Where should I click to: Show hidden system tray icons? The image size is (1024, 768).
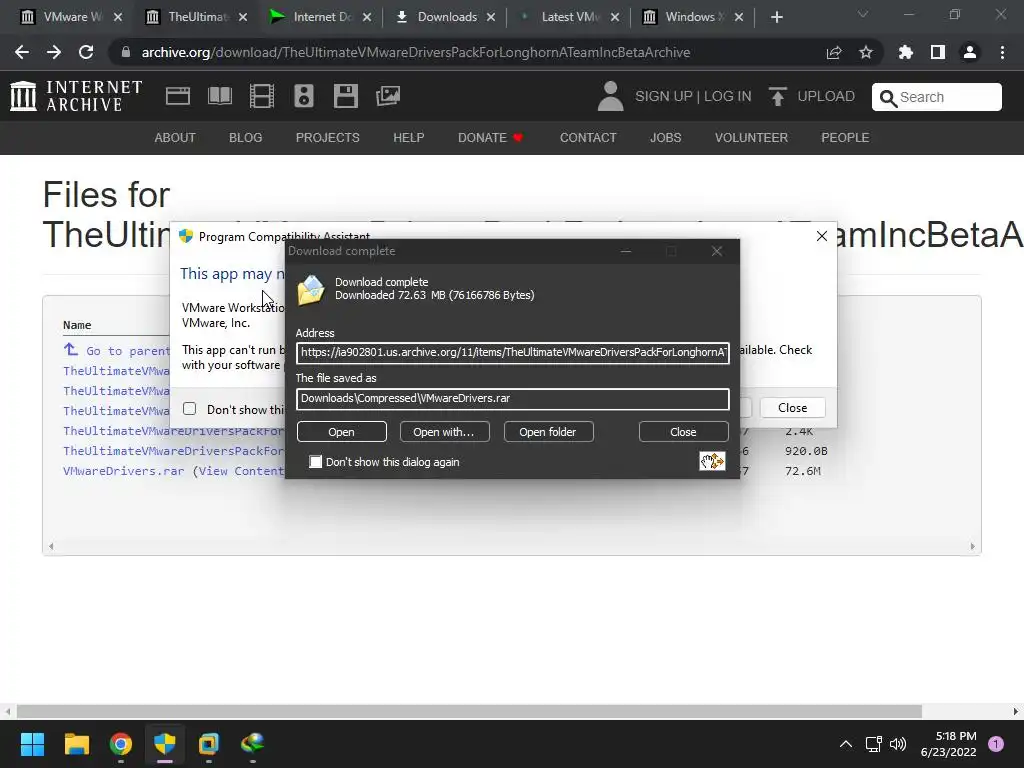pyautogui.click(x=846, y=744)
